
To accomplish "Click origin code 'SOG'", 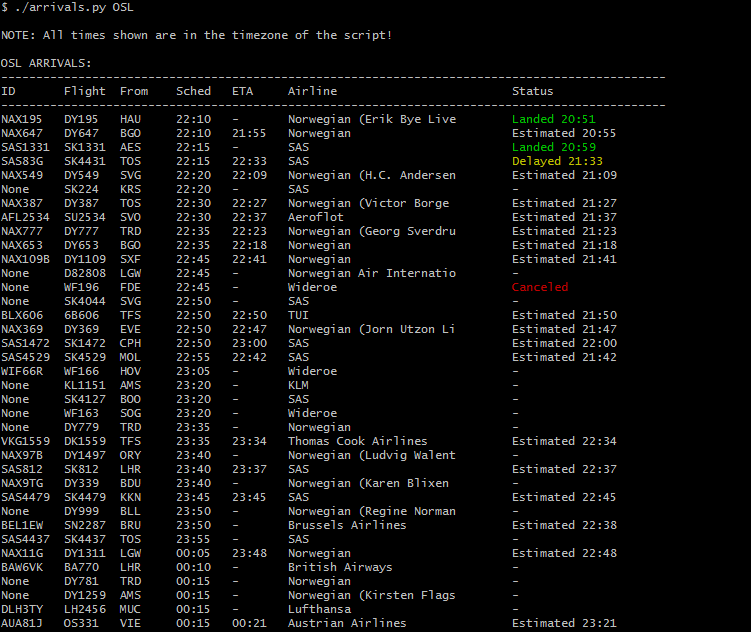I will 130,413.
